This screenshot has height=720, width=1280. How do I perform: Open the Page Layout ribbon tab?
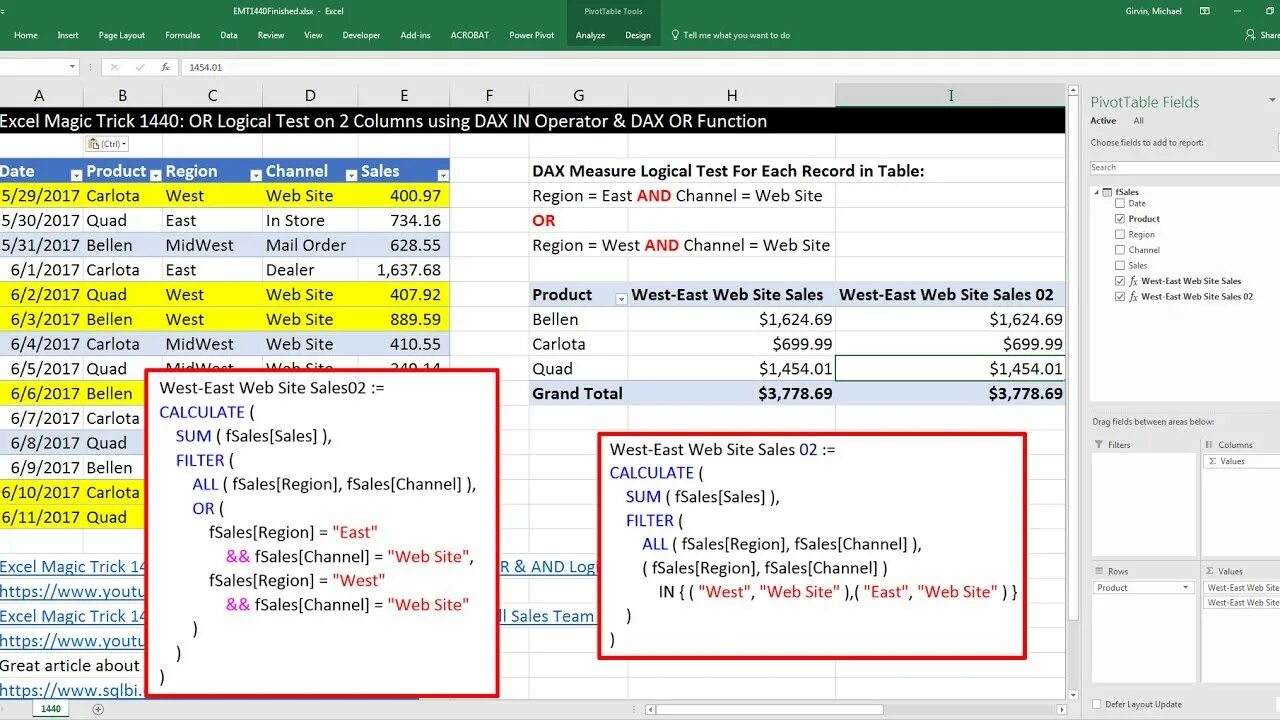[122, 35]
